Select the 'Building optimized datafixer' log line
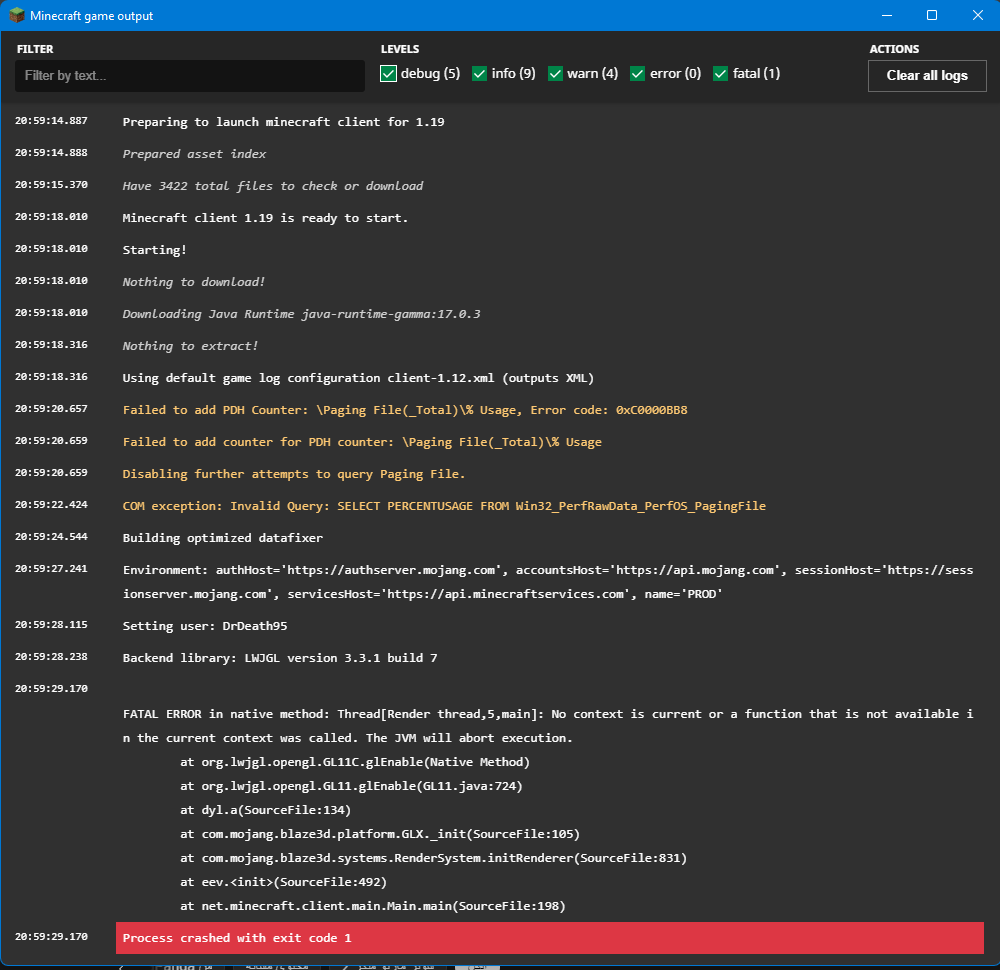1000x970 pixels. pyautogui.click(x=222, y=538)
